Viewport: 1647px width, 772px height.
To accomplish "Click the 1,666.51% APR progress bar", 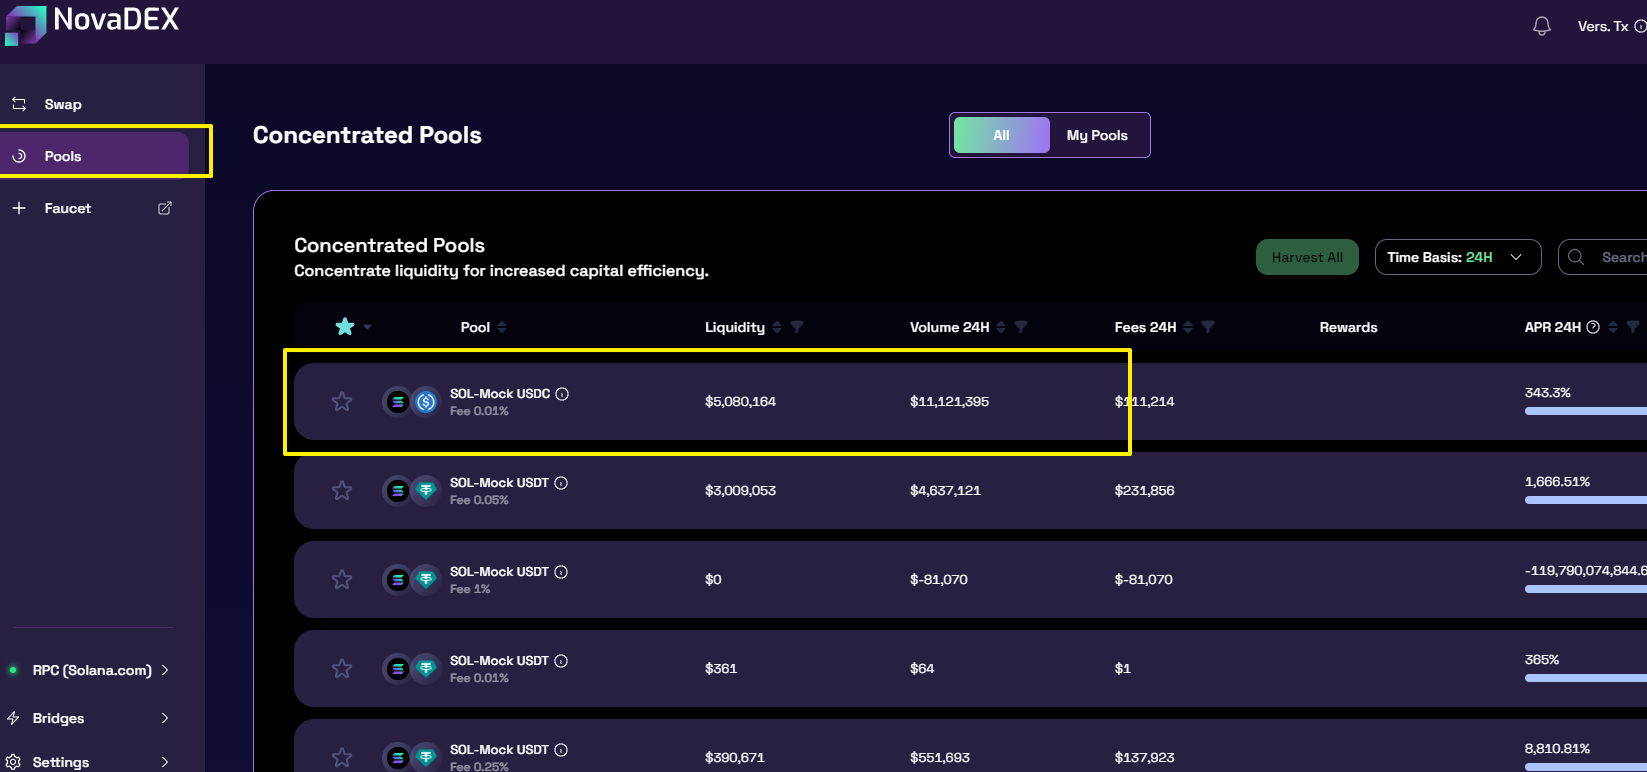I will pyautogui.click(x=1586, y=500).
